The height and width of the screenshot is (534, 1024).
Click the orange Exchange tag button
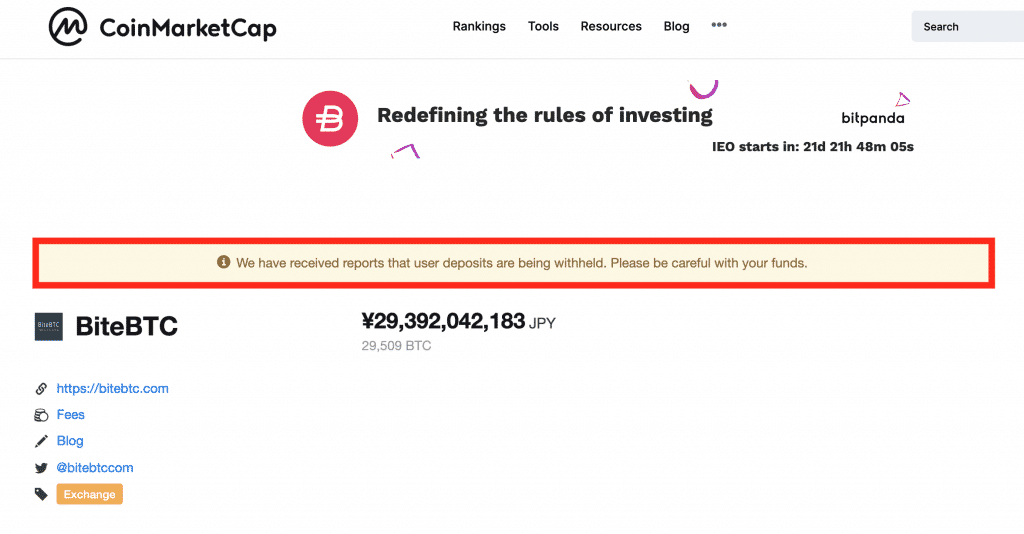(89, 494)
